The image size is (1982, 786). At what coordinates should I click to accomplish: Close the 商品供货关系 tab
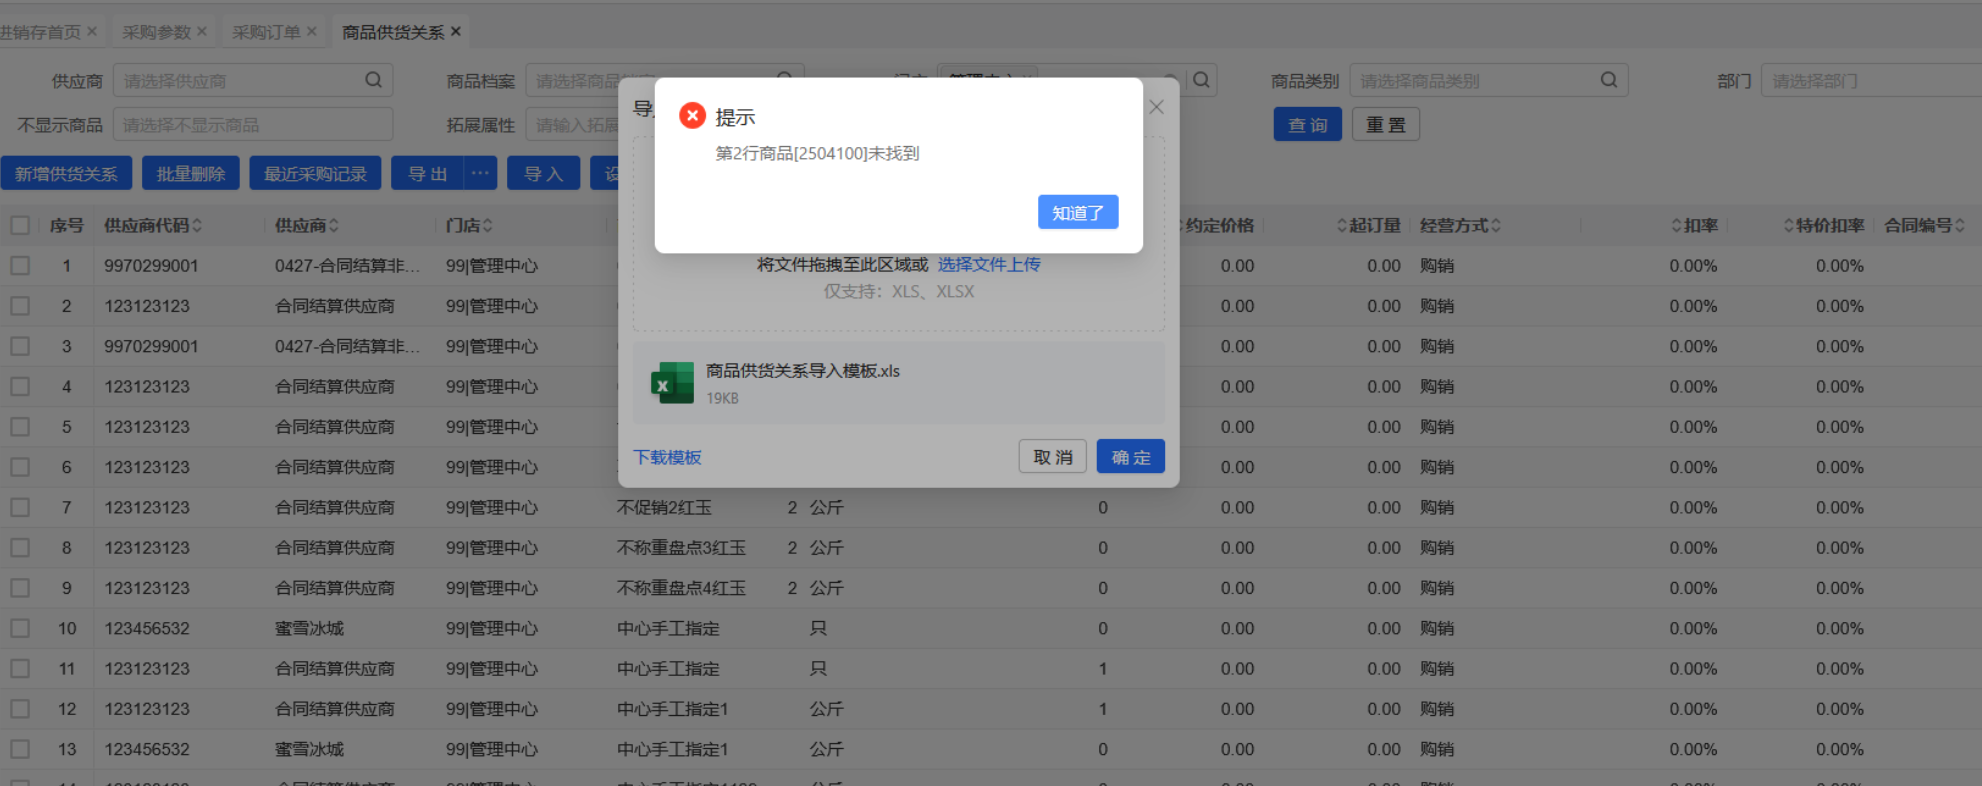click(x=456, y=32)
